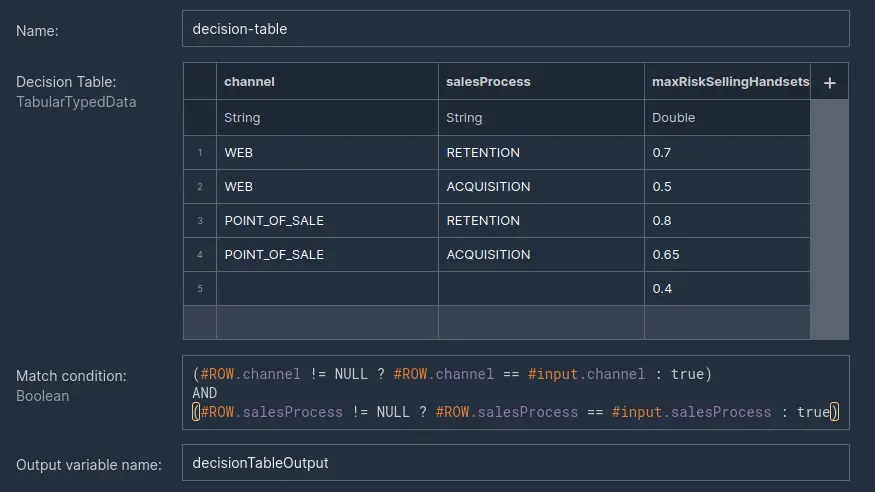
Task: Select the 0.8 value cell
Action: [727, 220]
